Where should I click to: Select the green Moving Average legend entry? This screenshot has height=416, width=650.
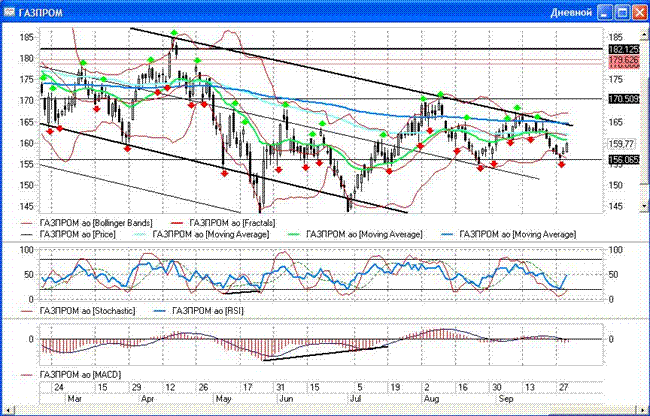click(356, 234)
